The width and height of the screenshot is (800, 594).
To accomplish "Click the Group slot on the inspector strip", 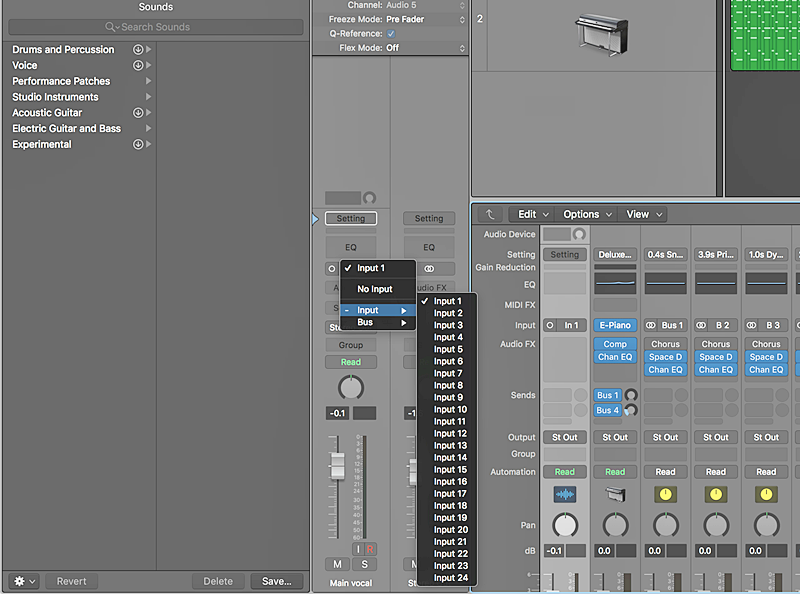I will [351, 345].
